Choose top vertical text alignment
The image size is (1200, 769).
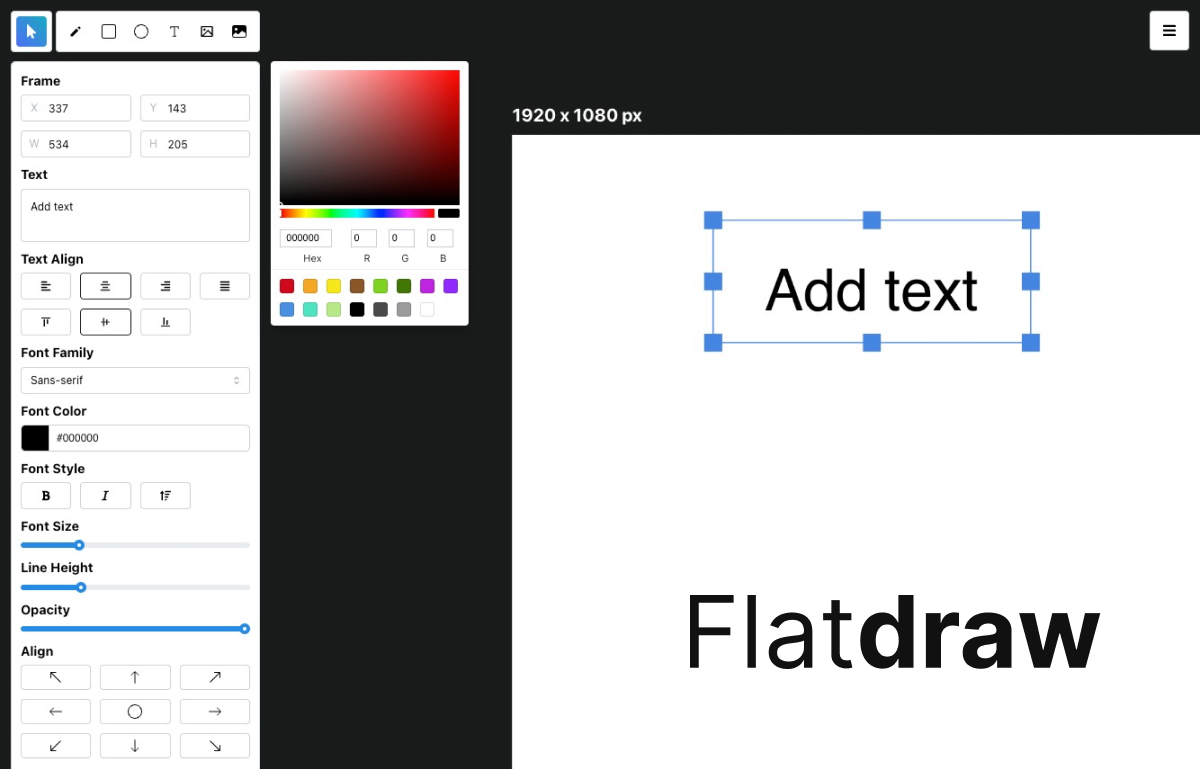pyautogui.click(x=45, y=321)
